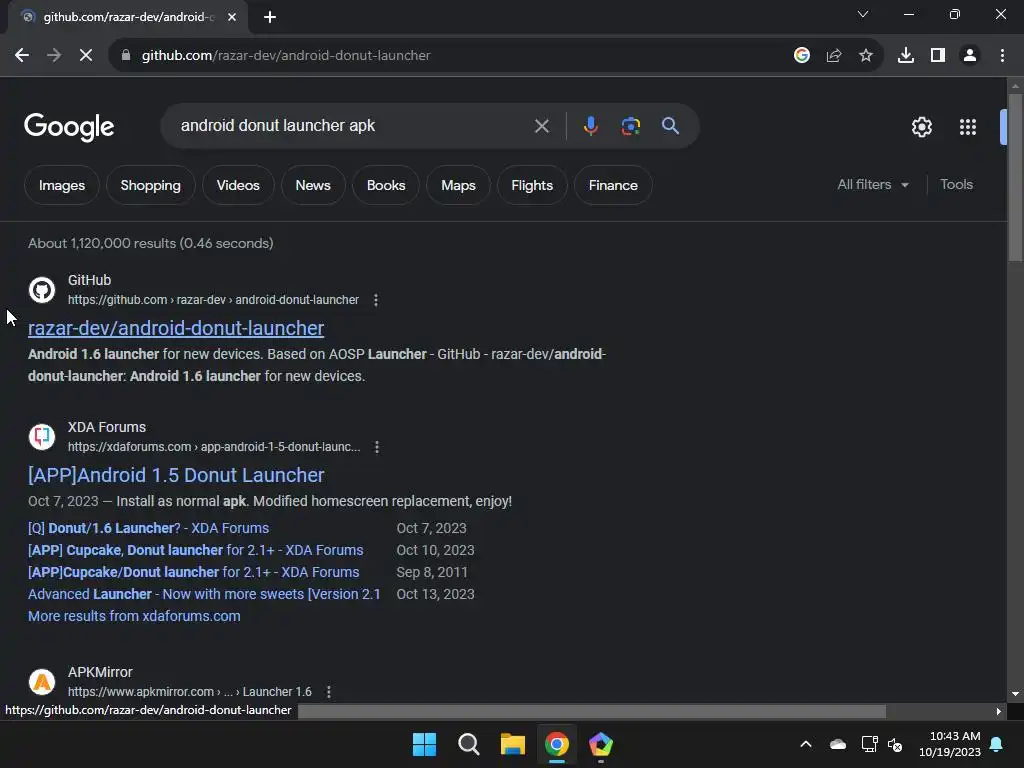Screen dimensions: 1024x768
Task: Open the notification bell
Action: tap(997, 744)
